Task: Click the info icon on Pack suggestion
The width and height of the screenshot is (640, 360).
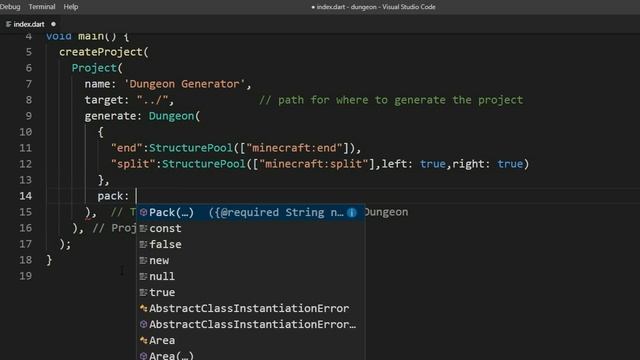Action: pos(352,212)
